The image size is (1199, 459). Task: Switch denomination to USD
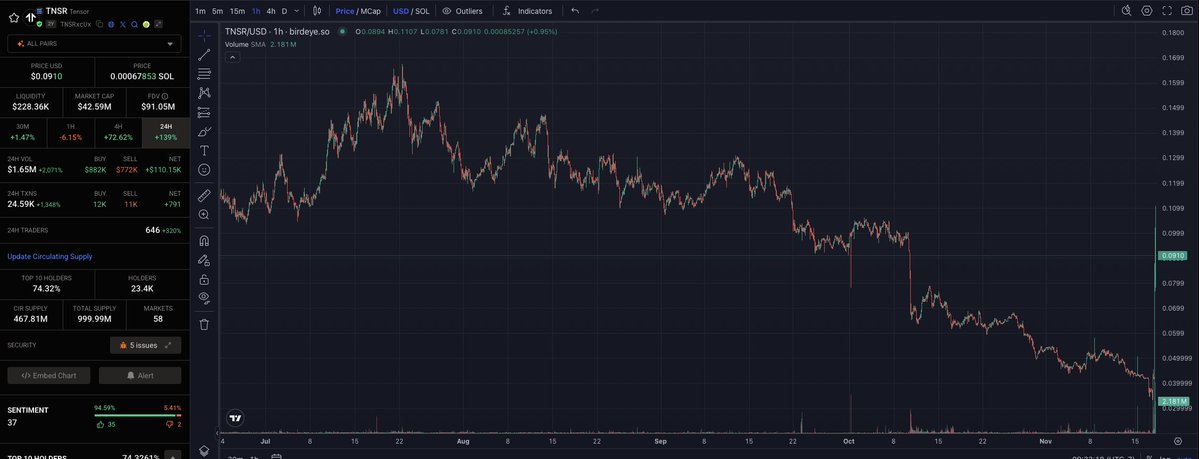pyautogui.click(x=401, y=11)
